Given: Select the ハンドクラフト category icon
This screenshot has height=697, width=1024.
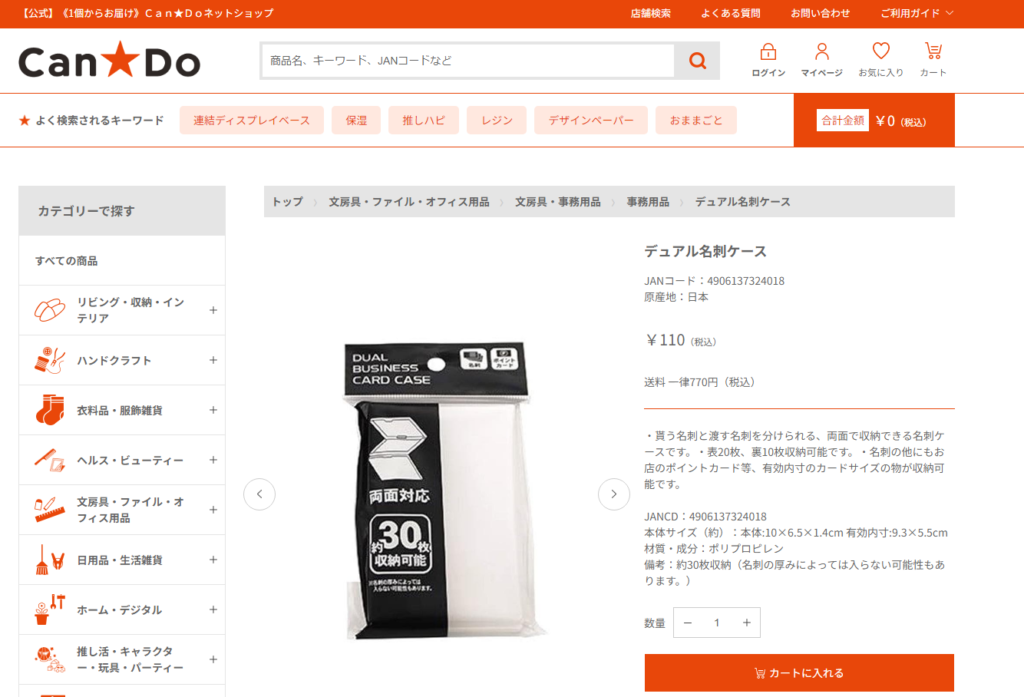Looking at the screenshot, I should click(x=50, y=360).
